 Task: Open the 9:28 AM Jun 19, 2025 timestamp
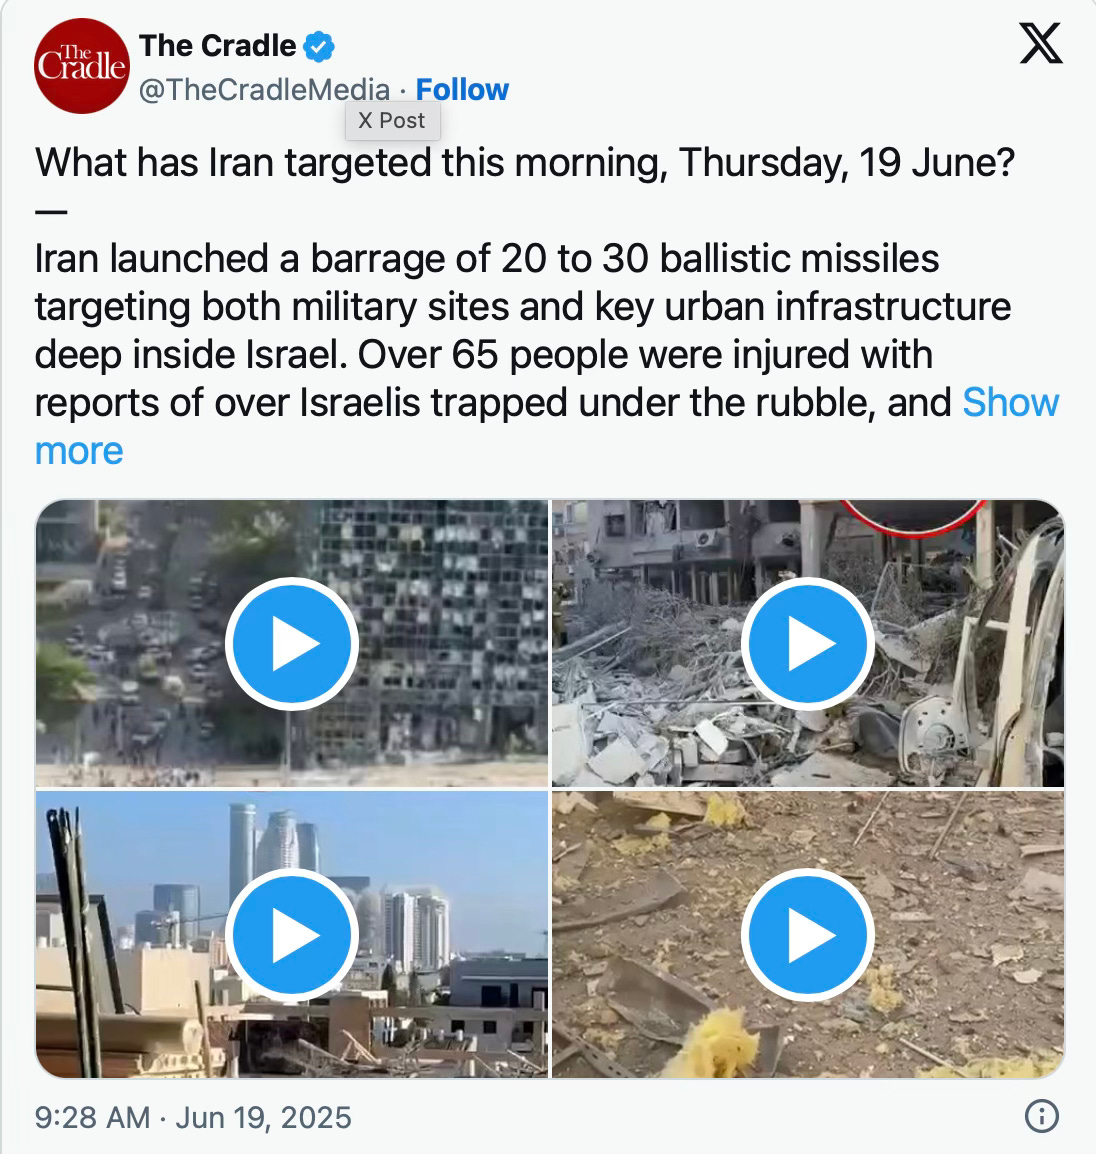[x=193, y=1117]
